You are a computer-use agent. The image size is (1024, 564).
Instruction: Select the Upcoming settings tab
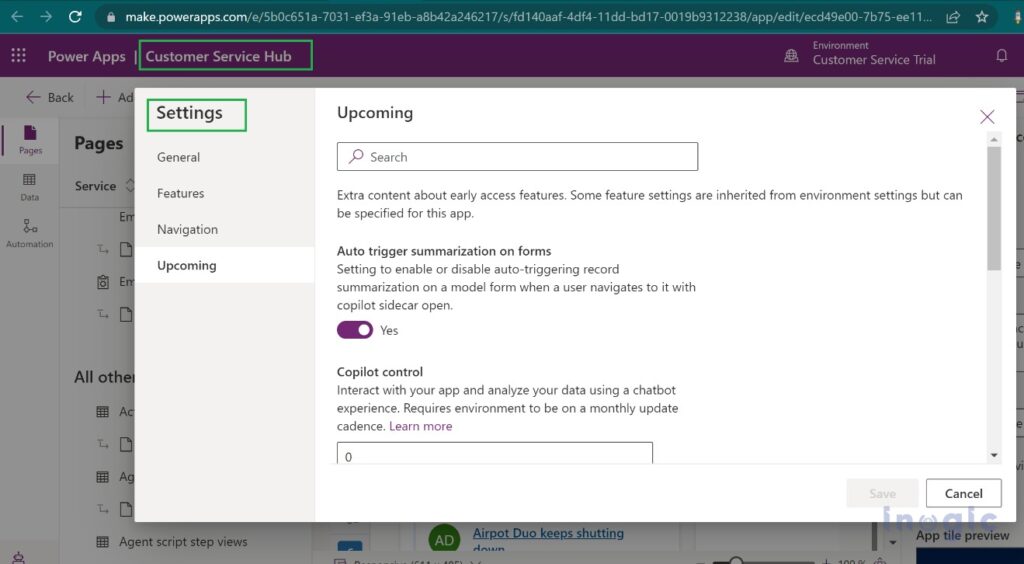[225, 265]
